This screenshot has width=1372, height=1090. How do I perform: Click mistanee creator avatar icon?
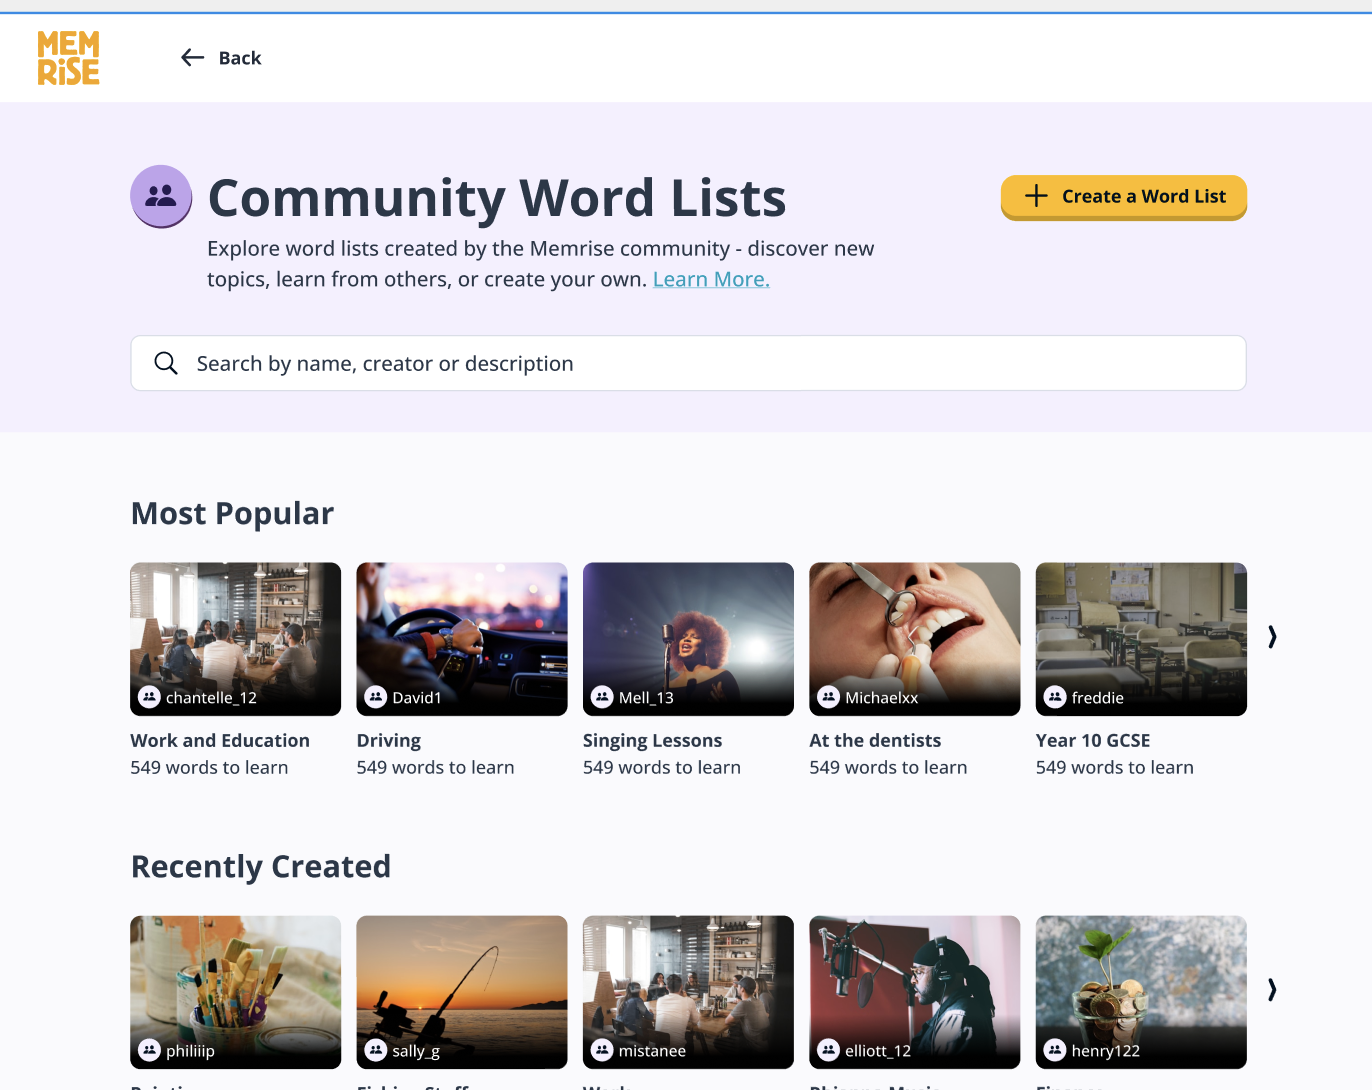pyautogui.click(x=602, y=1050)
